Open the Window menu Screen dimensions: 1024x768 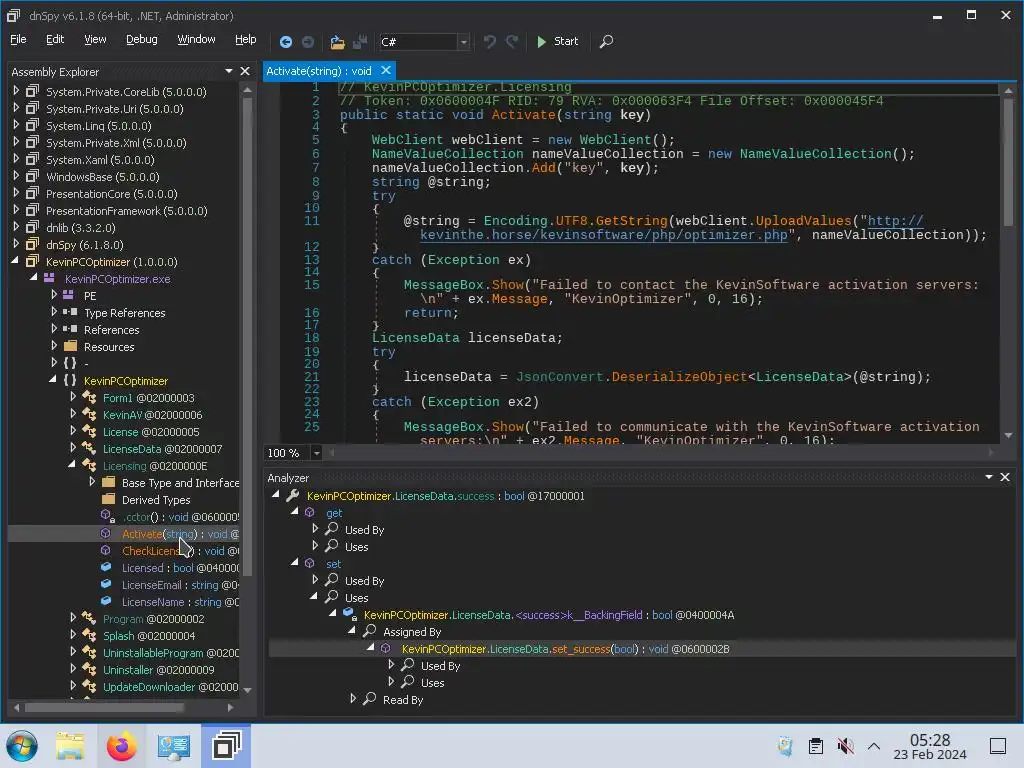click(197, 39)
